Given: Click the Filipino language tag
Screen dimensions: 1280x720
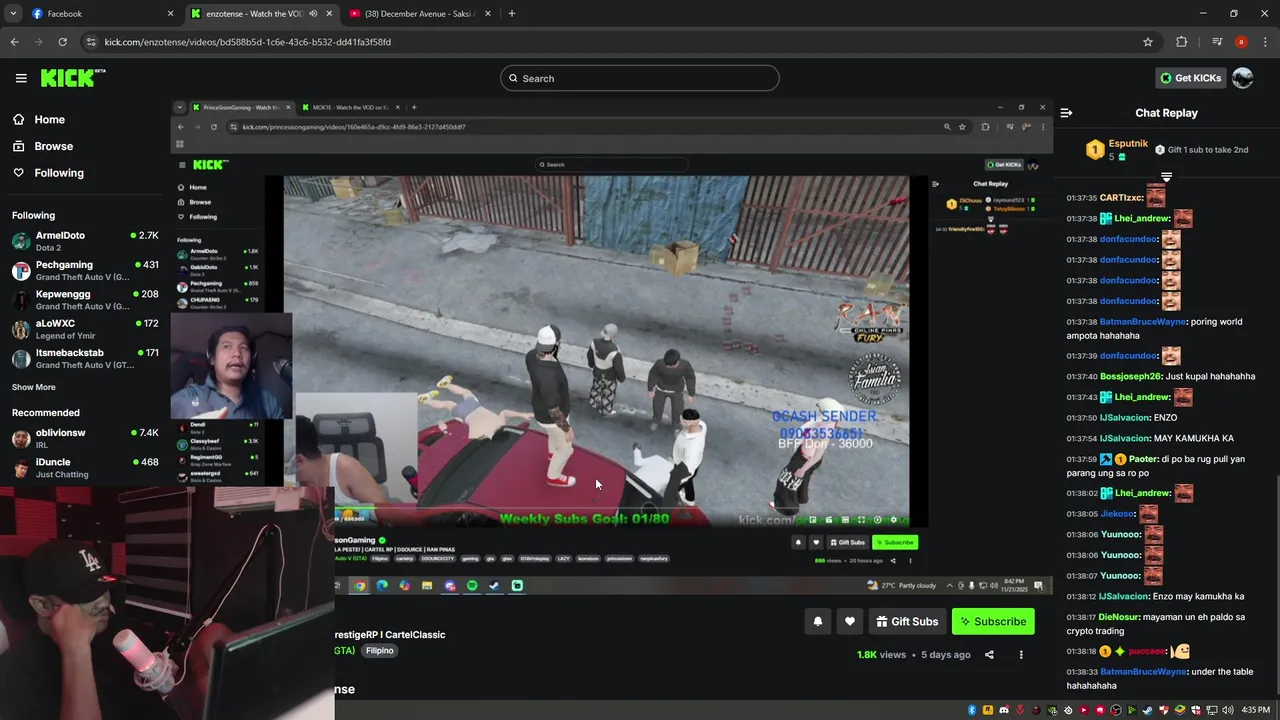Looking at the screenshot, I should tap(380, 650).
